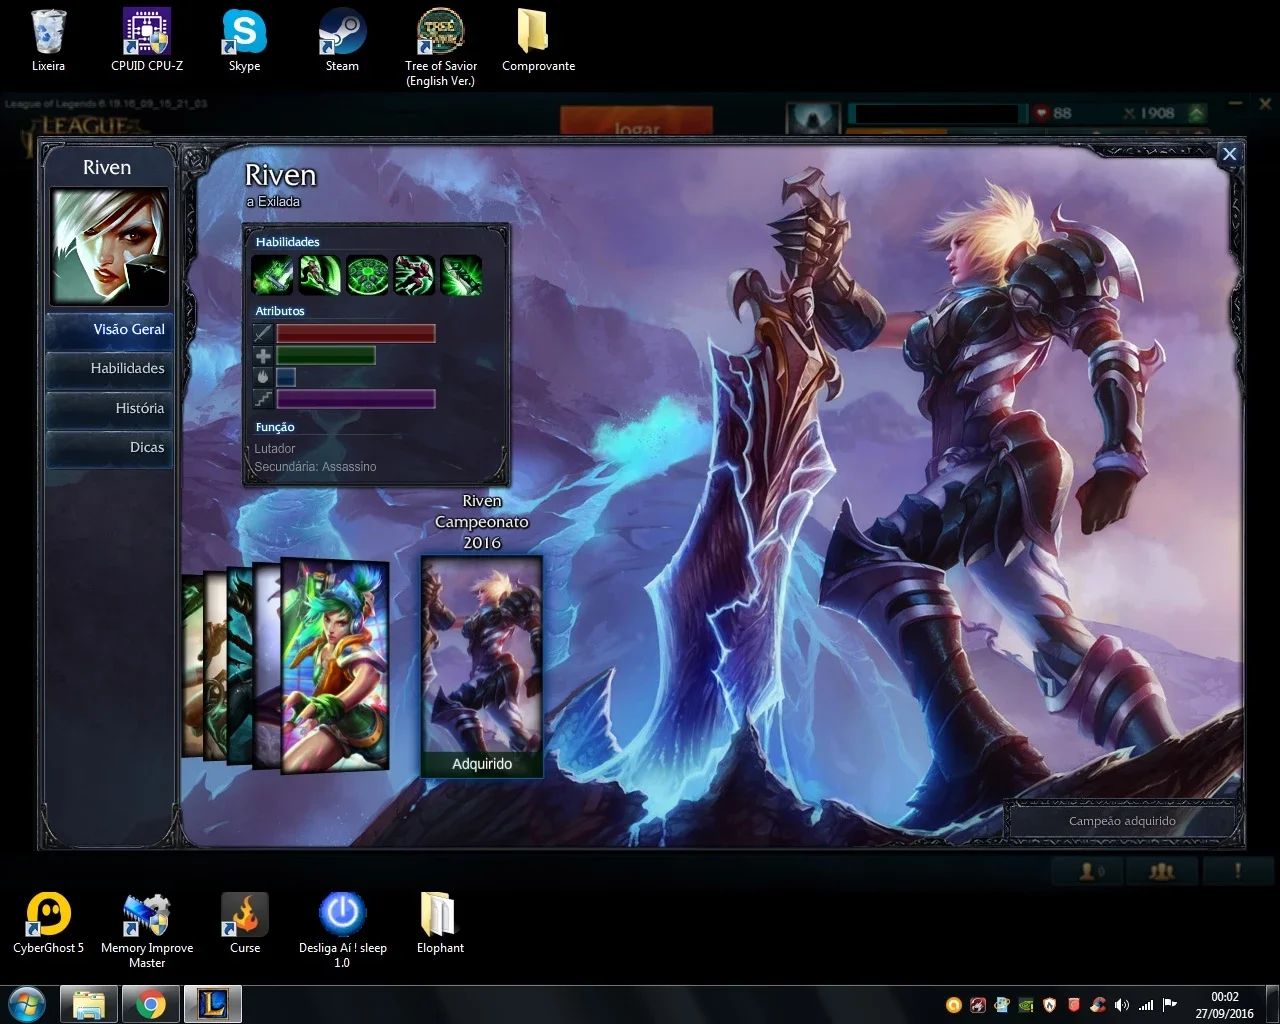Viewport: 1280px width, 1024px height.
Task: Click the Windows Start button
Action: [27, 1003]
